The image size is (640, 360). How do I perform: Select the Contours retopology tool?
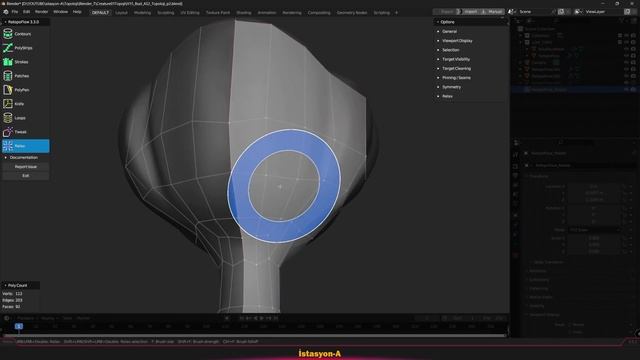pos(25,34)
